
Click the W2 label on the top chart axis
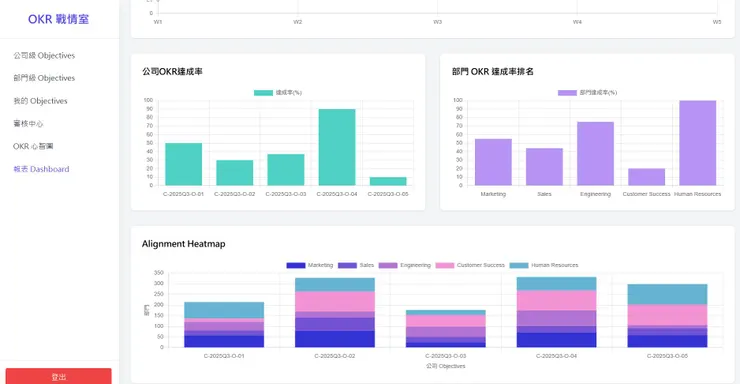pyautogui.click(x=297, y=22)
